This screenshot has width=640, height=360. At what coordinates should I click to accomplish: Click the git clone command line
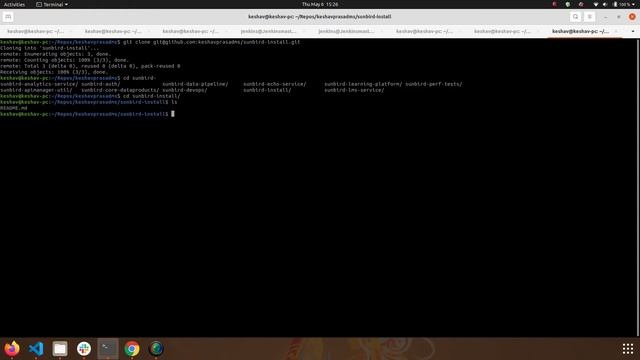150,42
